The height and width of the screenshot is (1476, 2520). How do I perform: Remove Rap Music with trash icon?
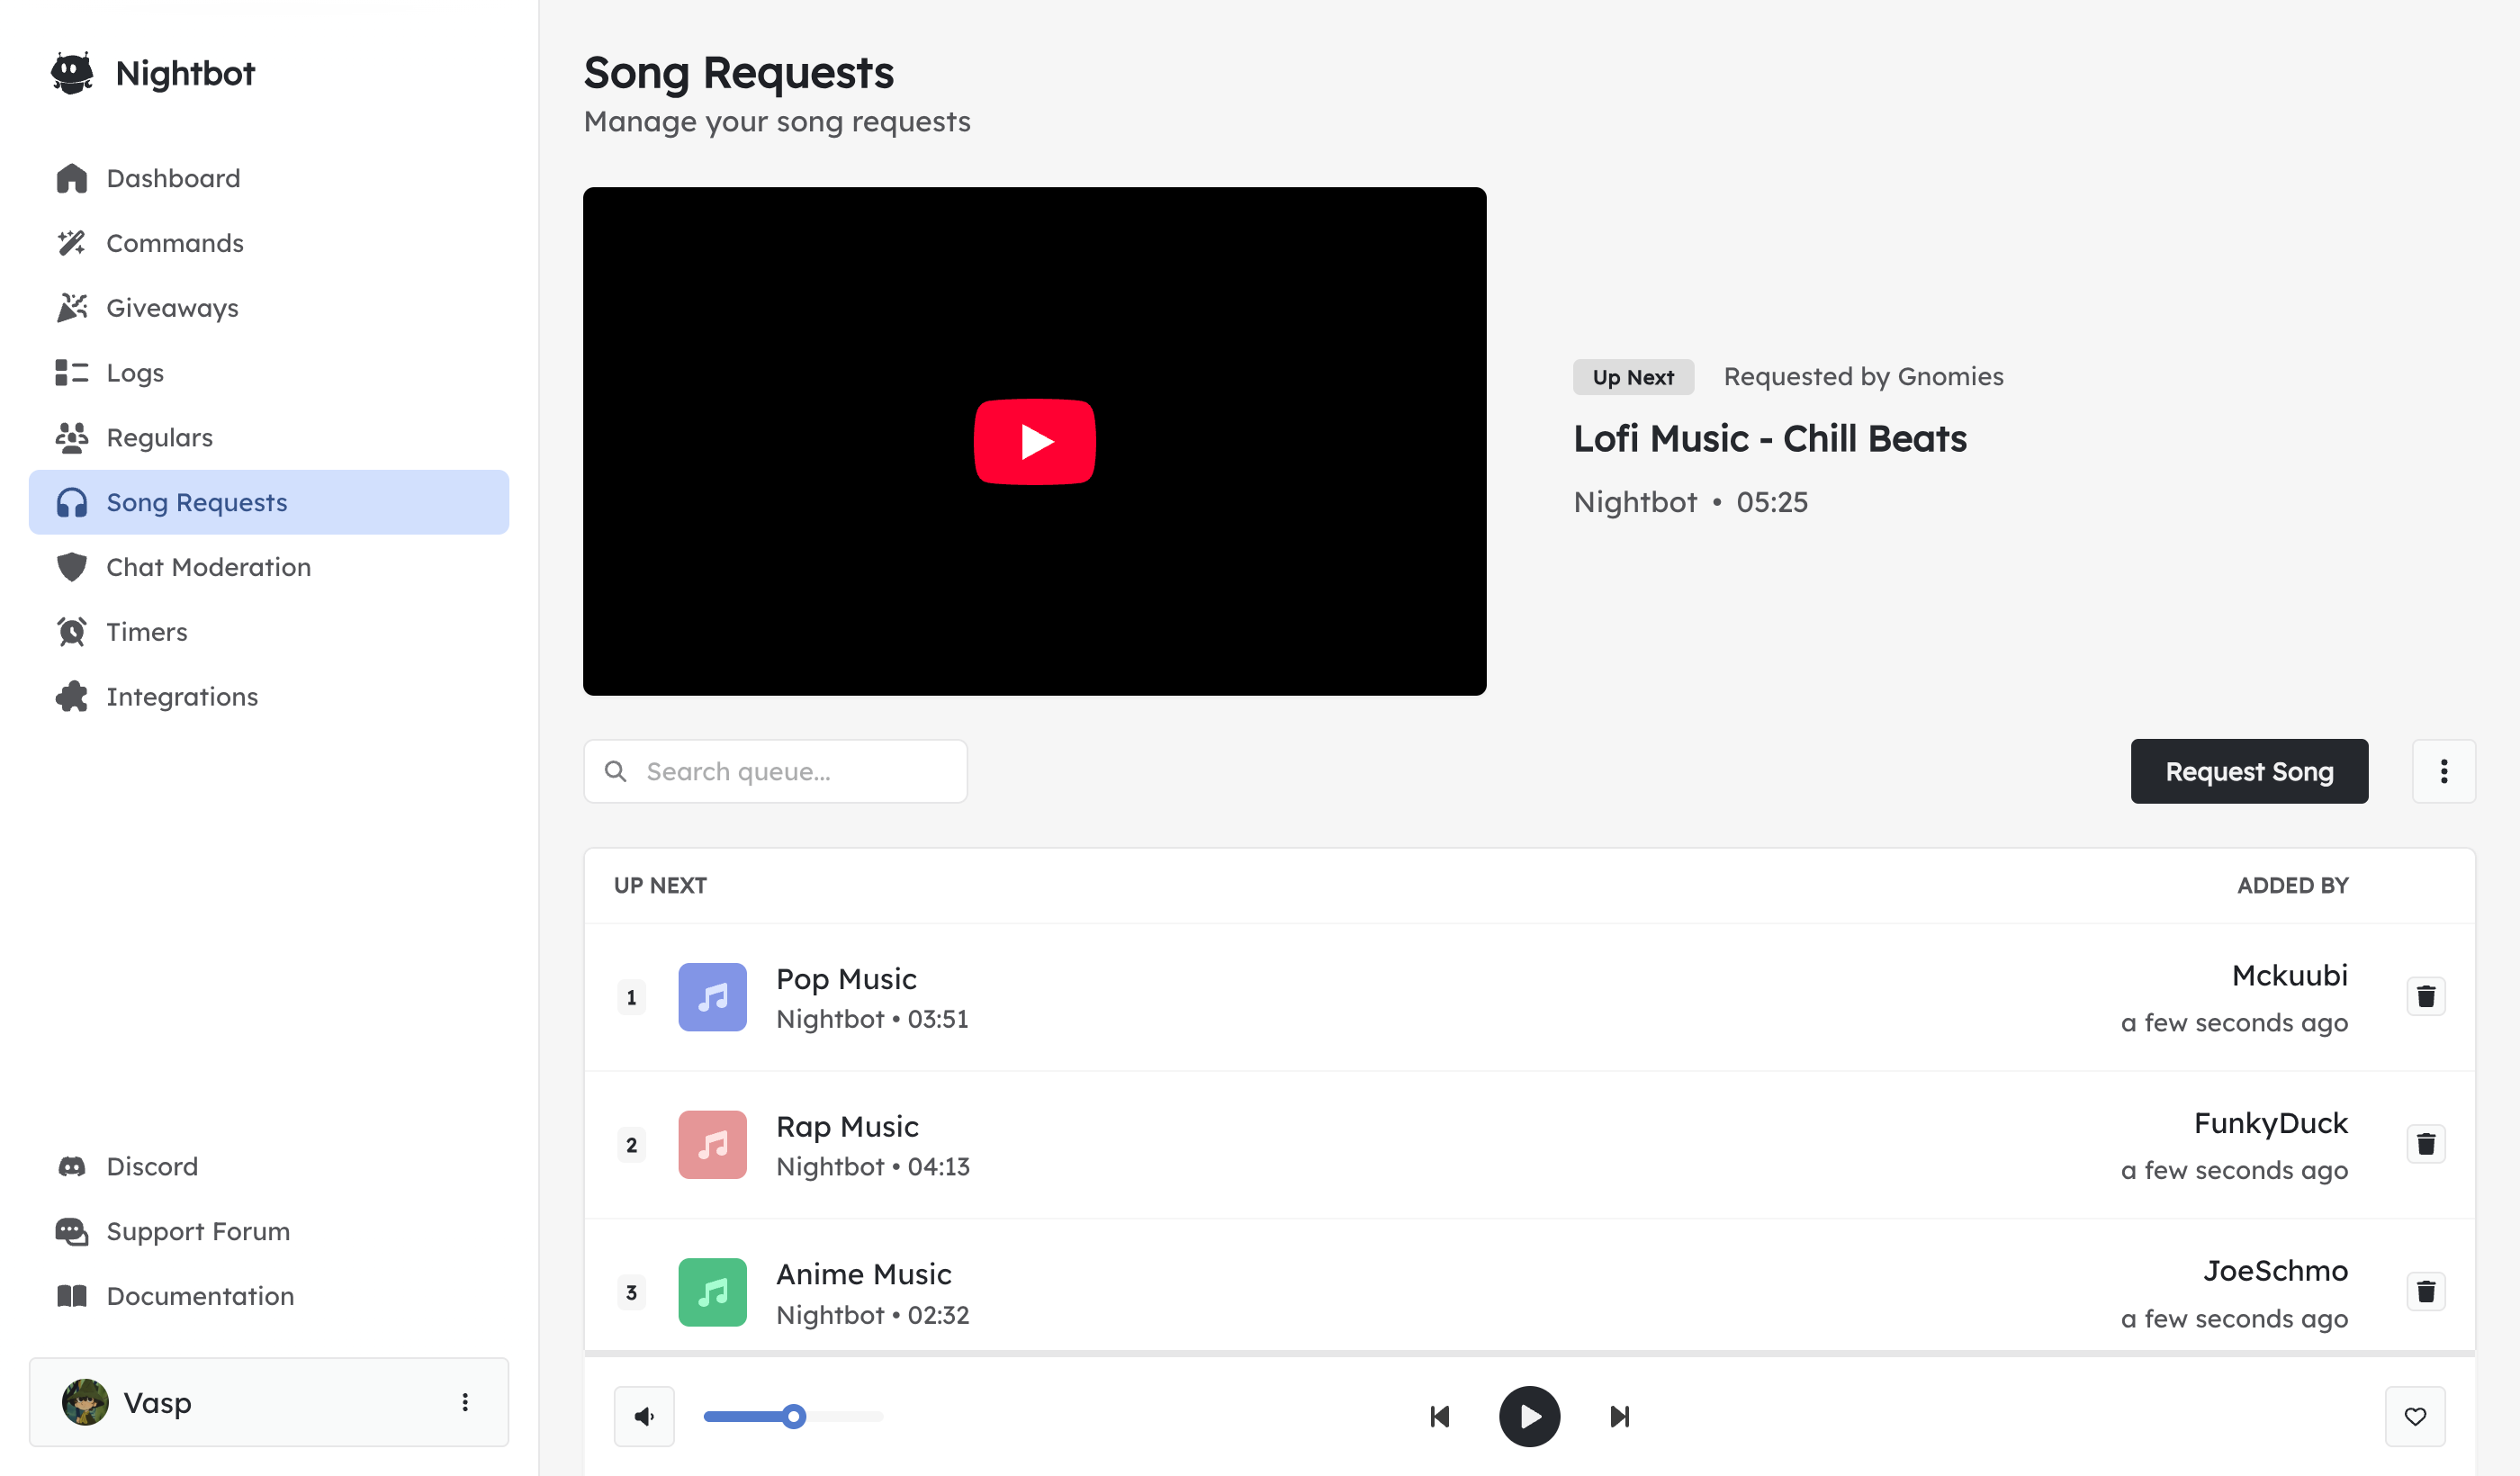coord(2425,1144)
